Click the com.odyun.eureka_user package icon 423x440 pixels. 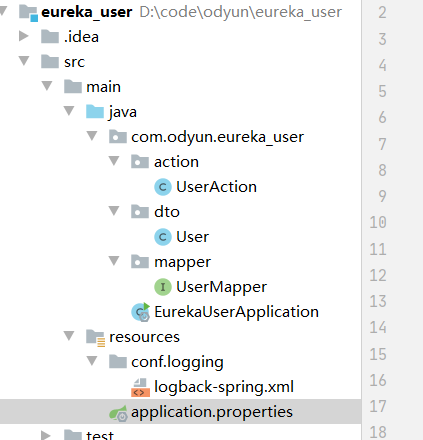pos(118,137)
